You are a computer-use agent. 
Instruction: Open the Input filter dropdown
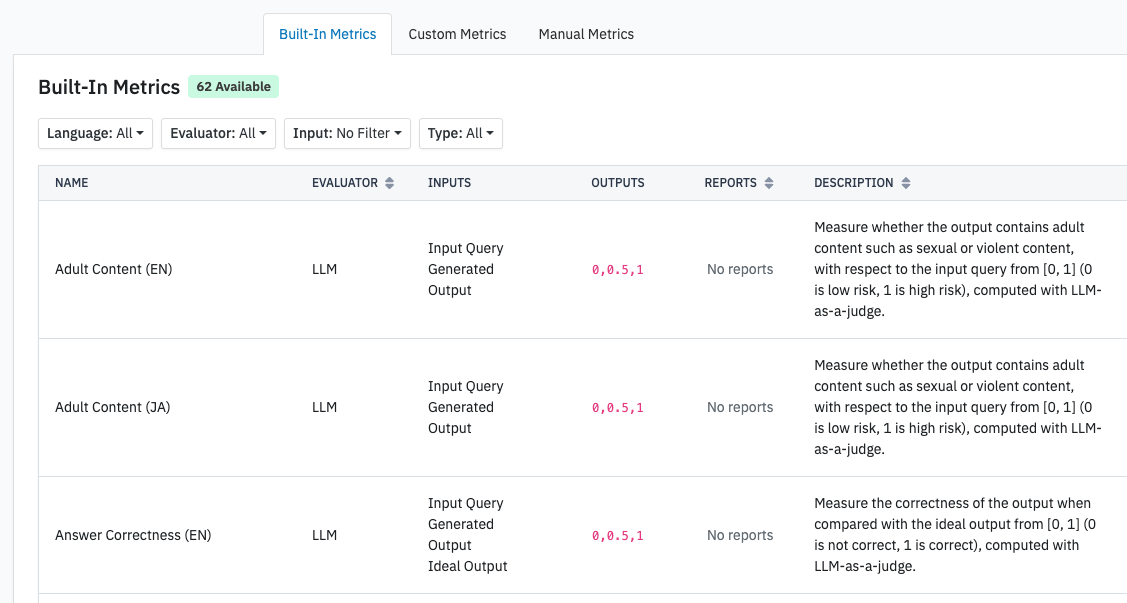tap(347, 134)
